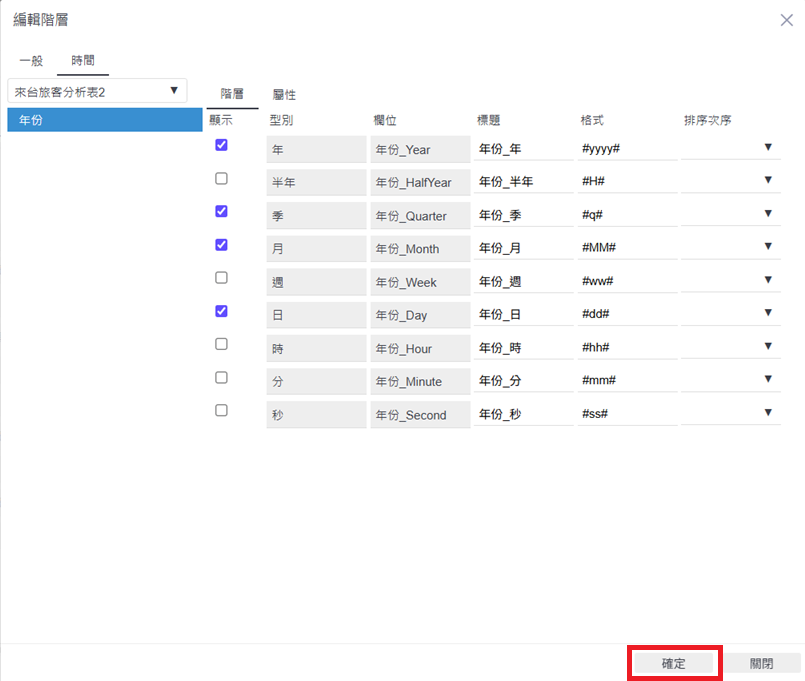Open the 階層 tab
Image resolution: width=805 pixels, height=681 pixels.
[x=232, y=94]
